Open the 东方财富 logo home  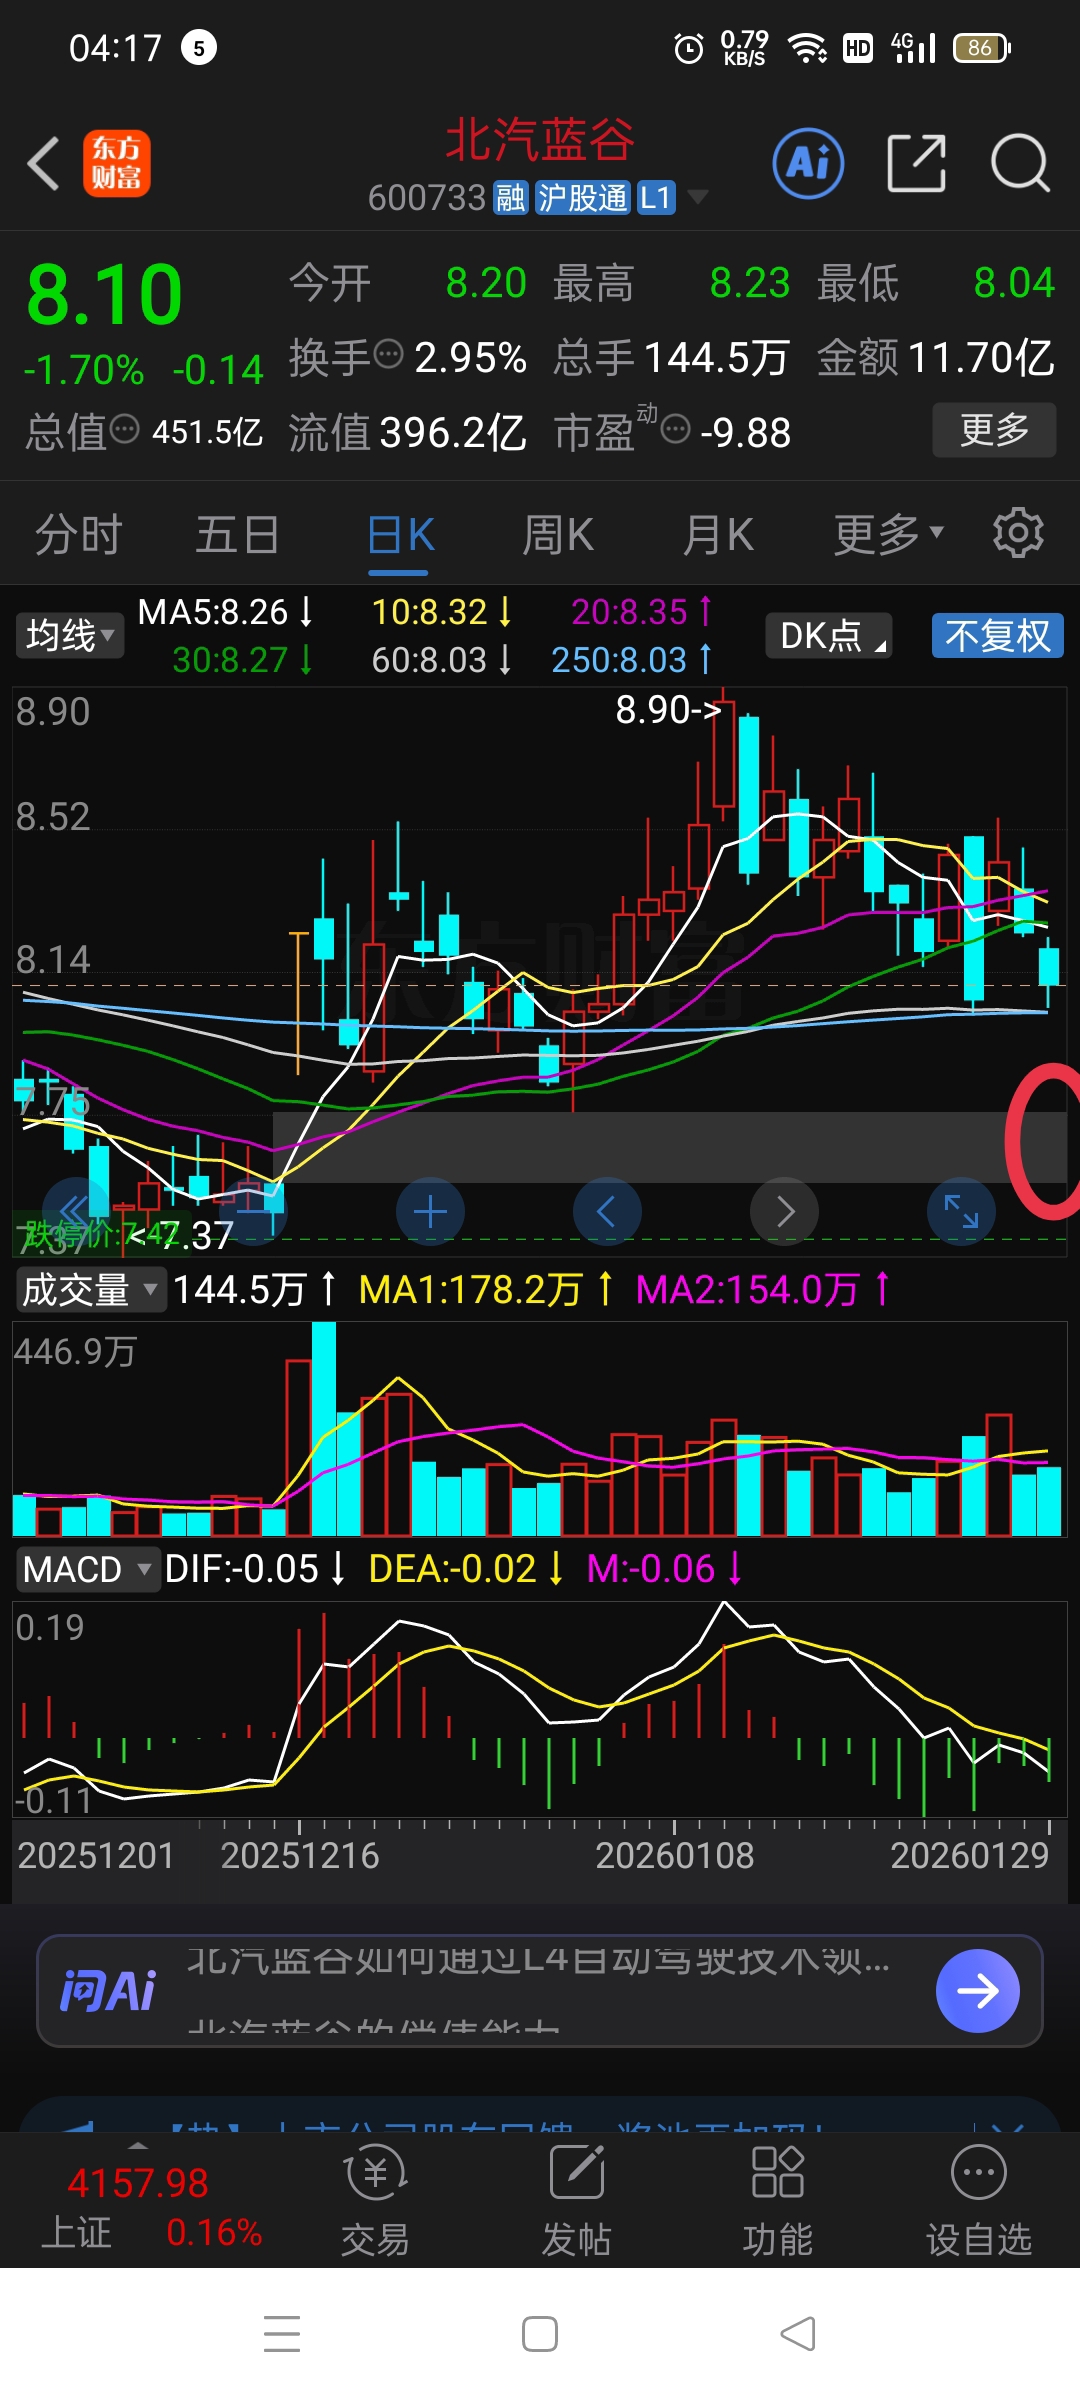116,163
